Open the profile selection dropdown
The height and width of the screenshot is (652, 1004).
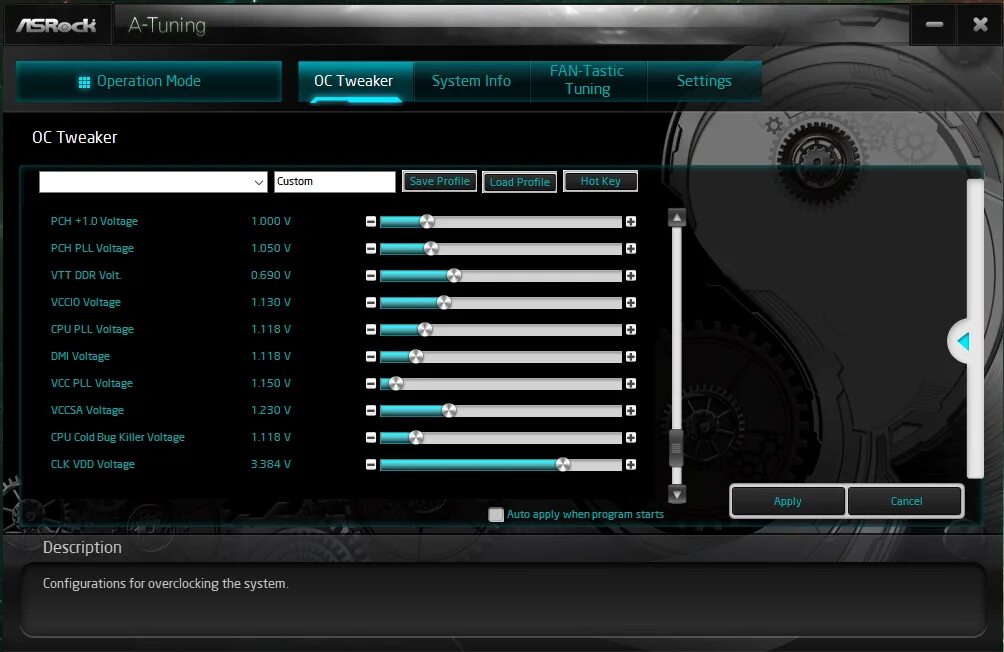153,182
